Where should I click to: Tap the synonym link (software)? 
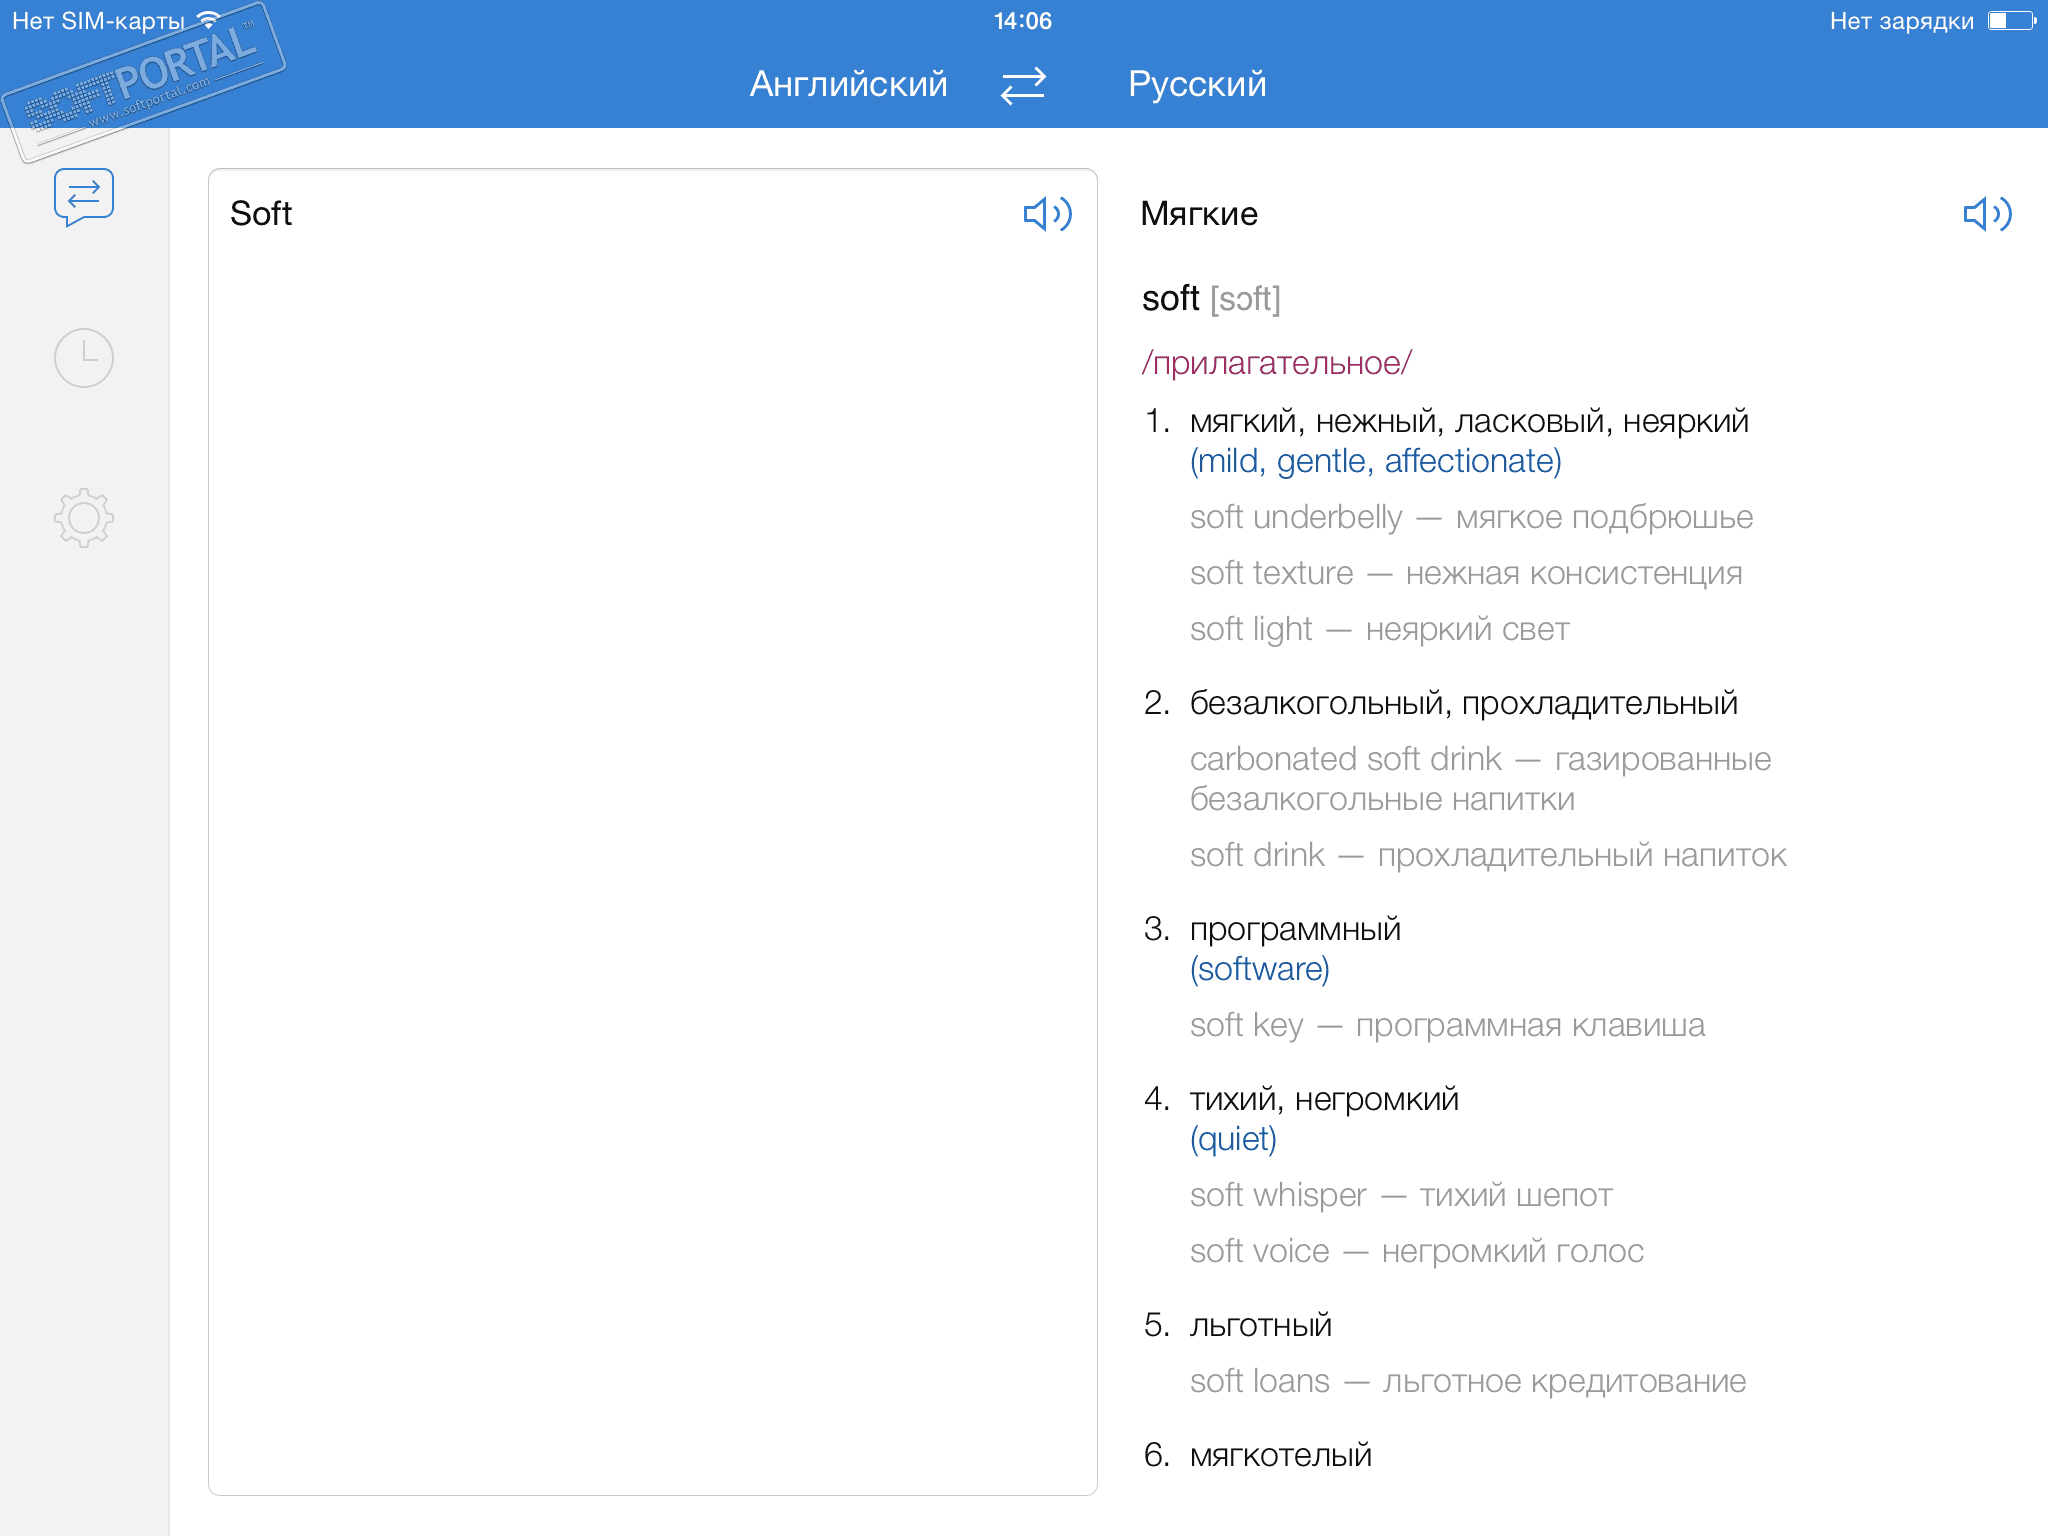(x=1259, y=969)
